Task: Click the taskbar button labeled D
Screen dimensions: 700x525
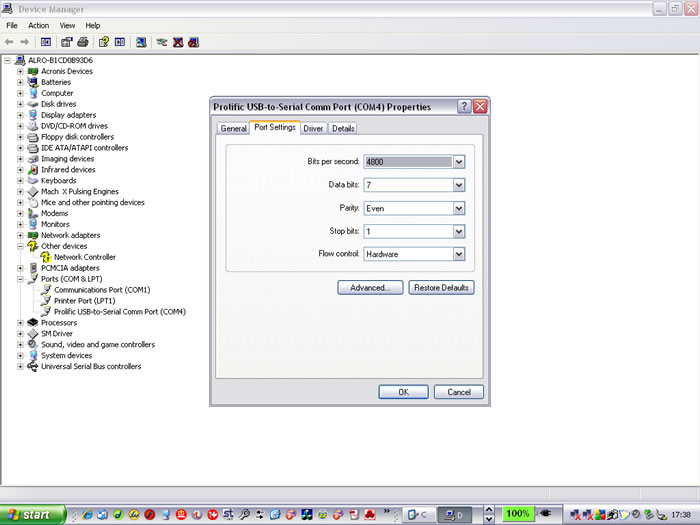Action: pyautogui.click(x=456, y=515)
